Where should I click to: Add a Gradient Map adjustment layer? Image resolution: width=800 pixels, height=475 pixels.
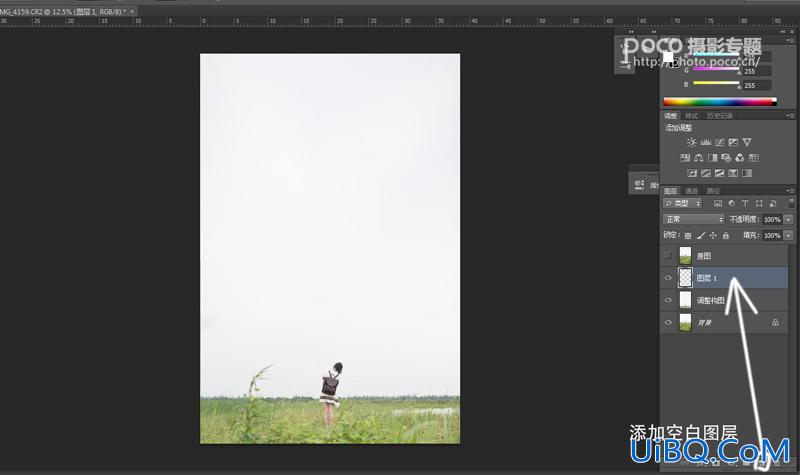tap(747, 173)
